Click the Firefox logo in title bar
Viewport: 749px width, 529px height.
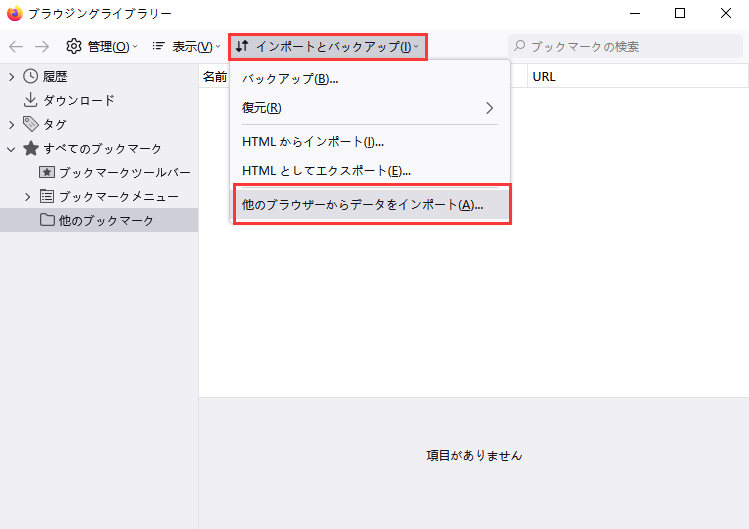coord(15,14)
